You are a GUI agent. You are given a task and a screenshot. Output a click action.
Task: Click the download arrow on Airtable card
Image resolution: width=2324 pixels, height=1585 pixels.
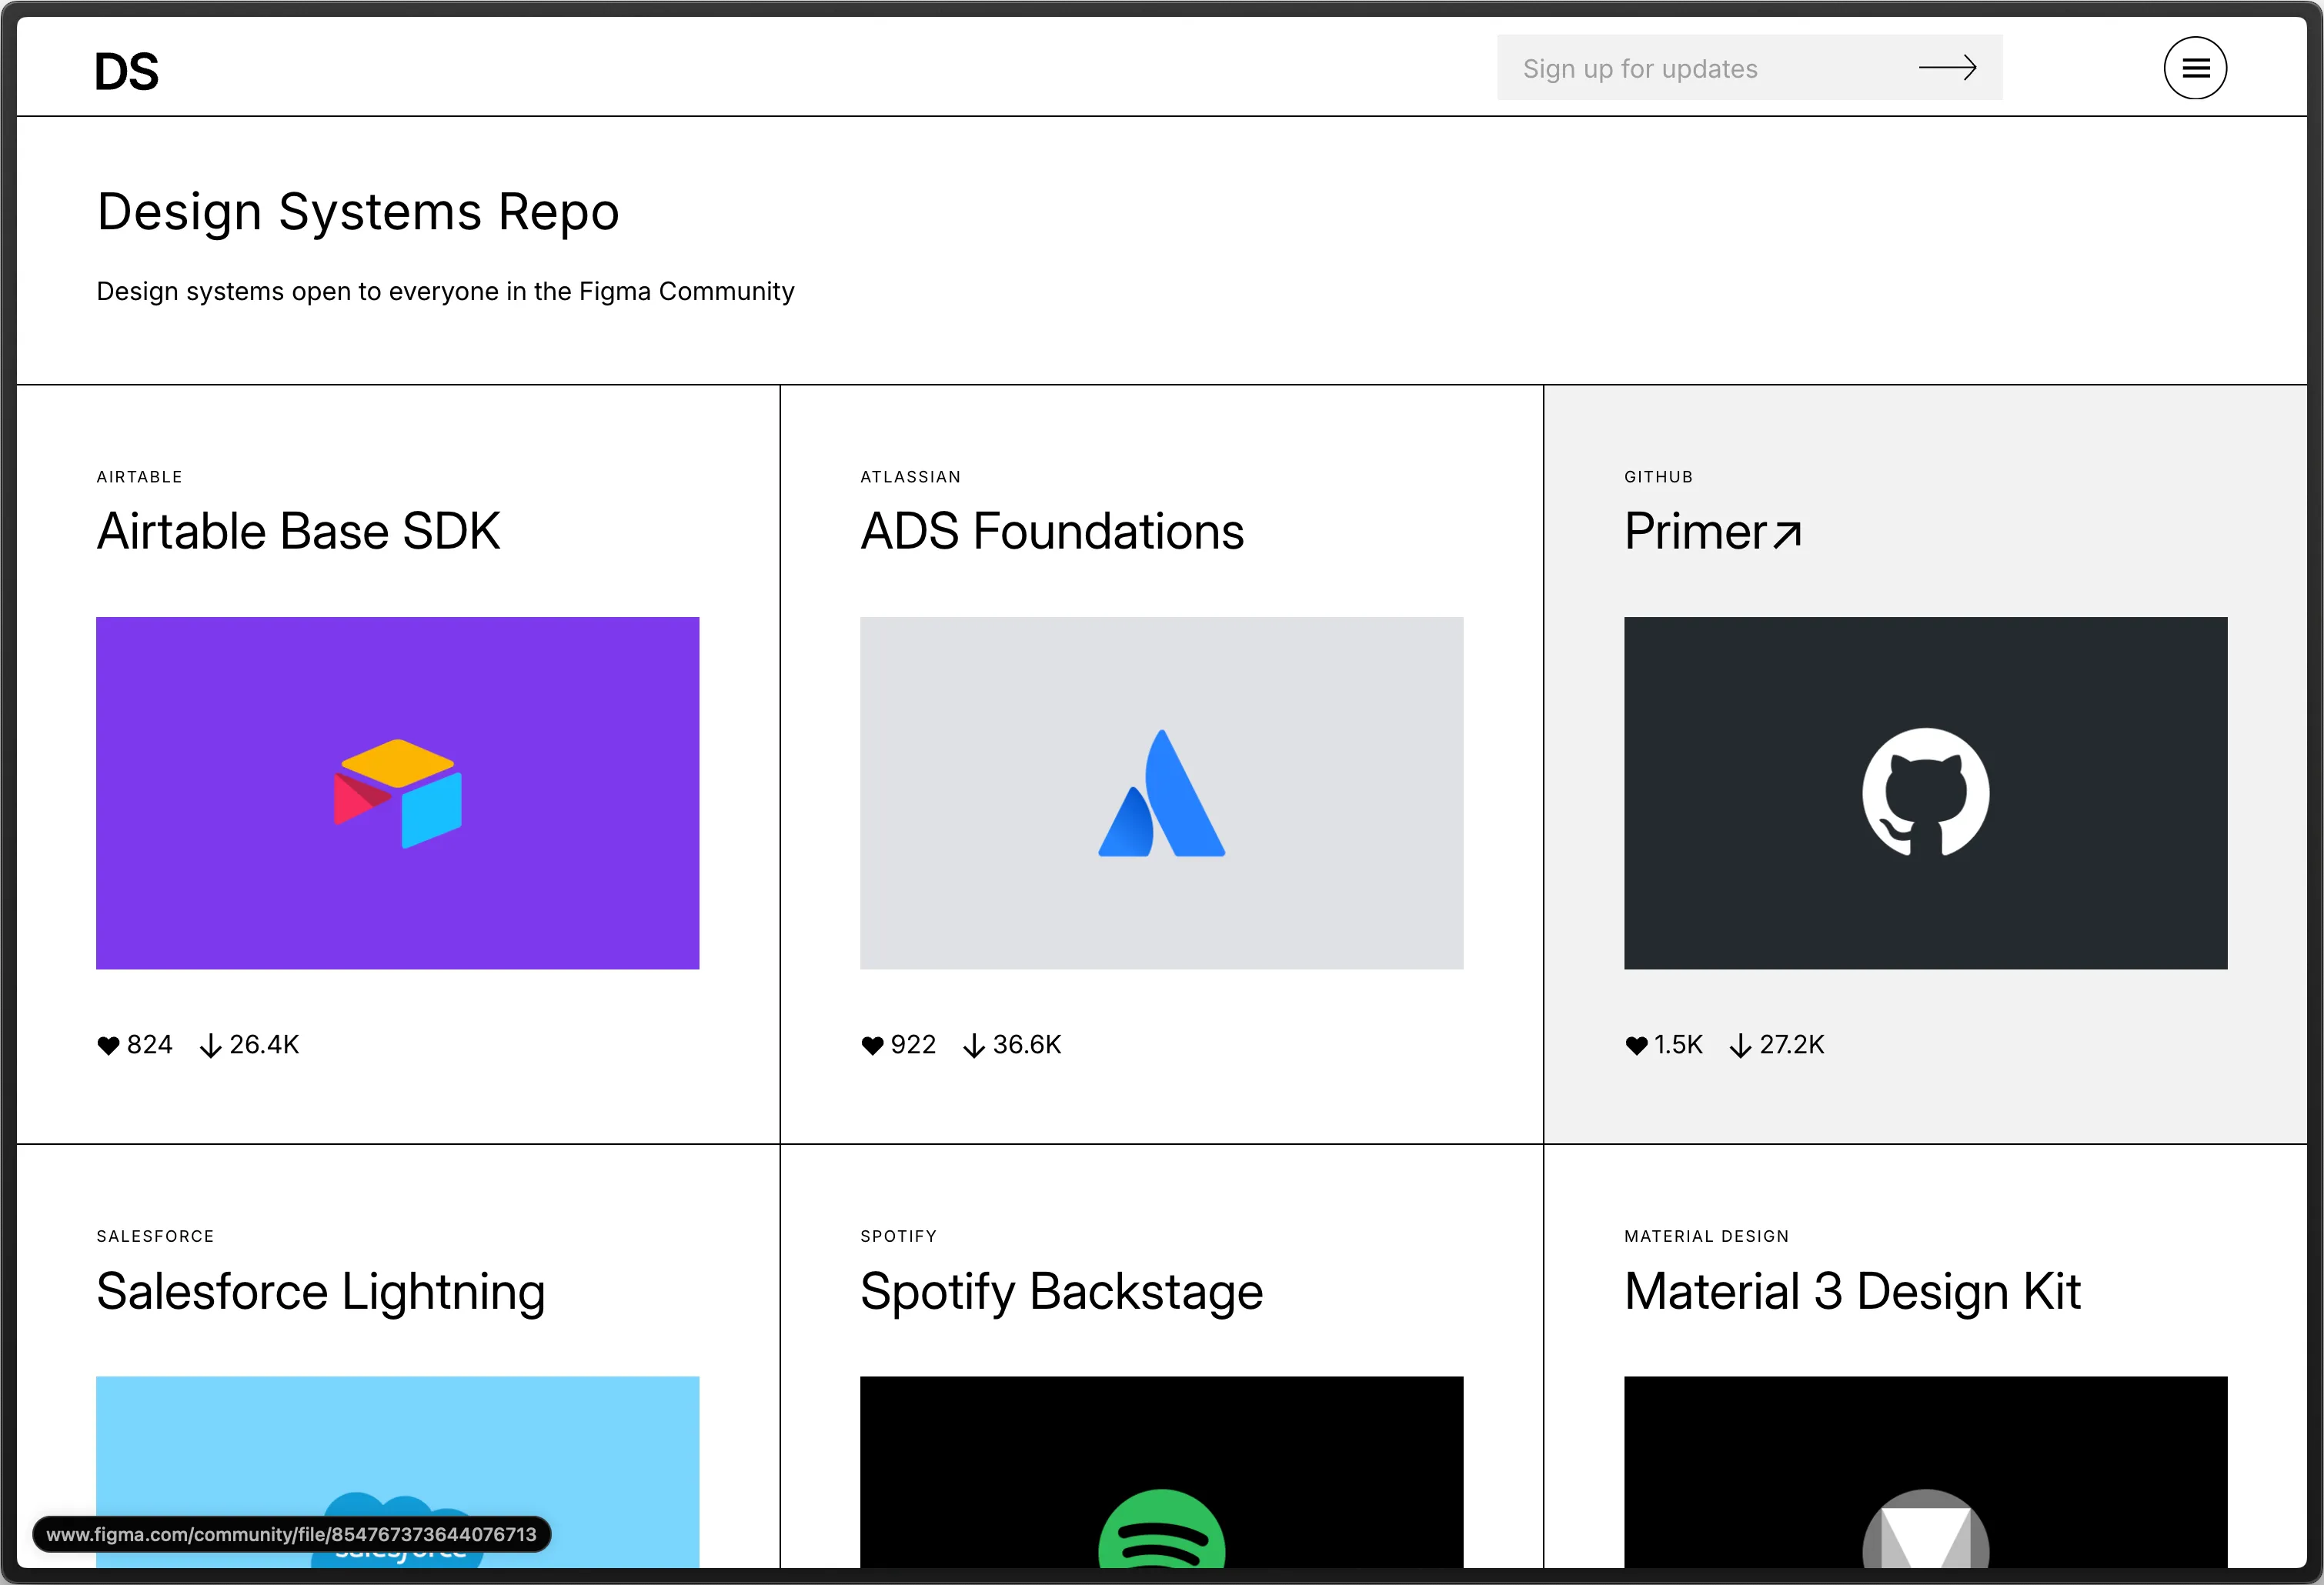coord(210,1045)
